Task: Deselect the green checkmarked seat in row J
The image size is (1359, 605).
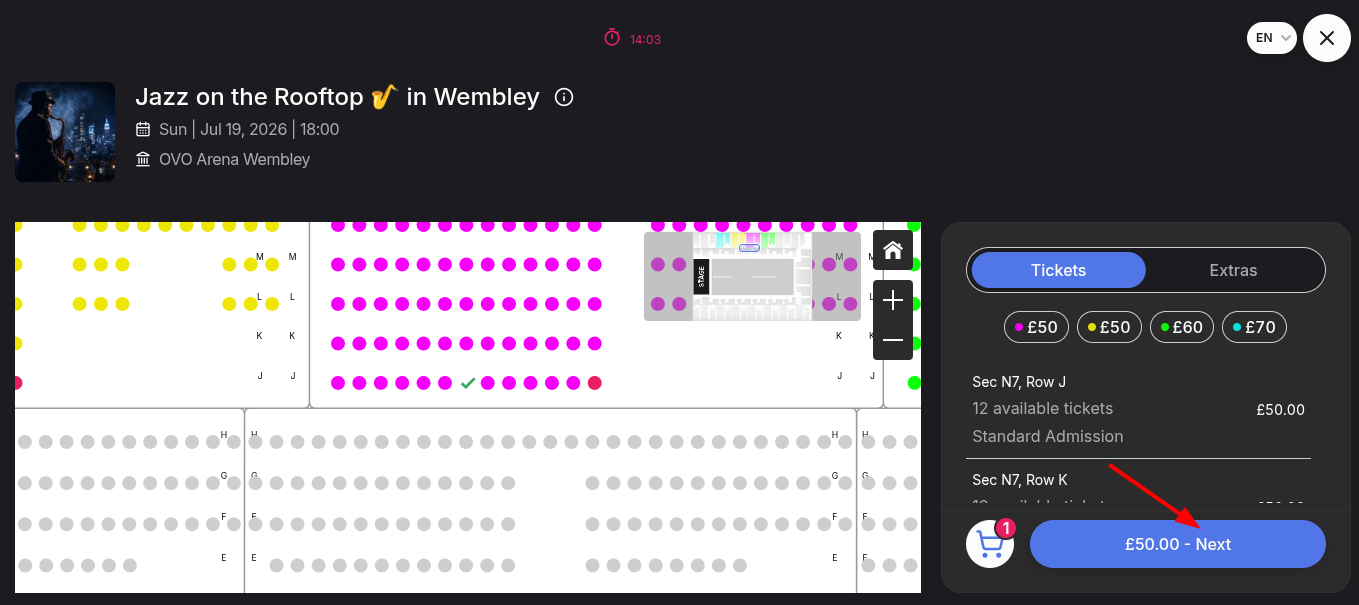Action: pos(467,383)
